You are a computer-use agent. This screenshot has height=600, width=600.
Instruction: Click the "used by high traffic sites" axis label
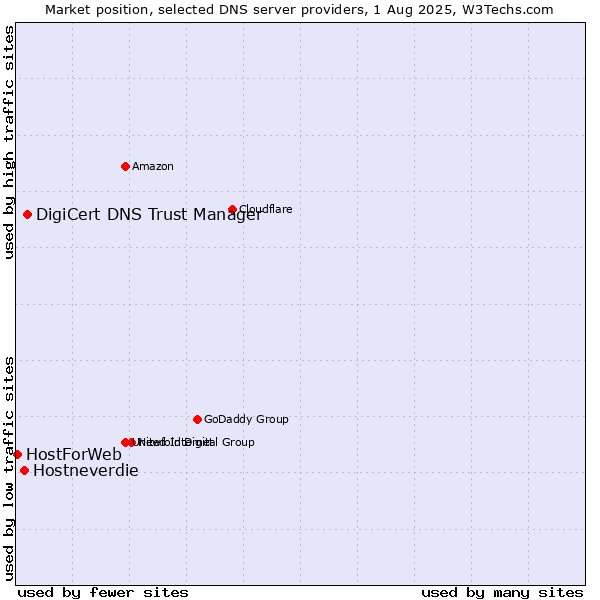click(x=8, y=142)
